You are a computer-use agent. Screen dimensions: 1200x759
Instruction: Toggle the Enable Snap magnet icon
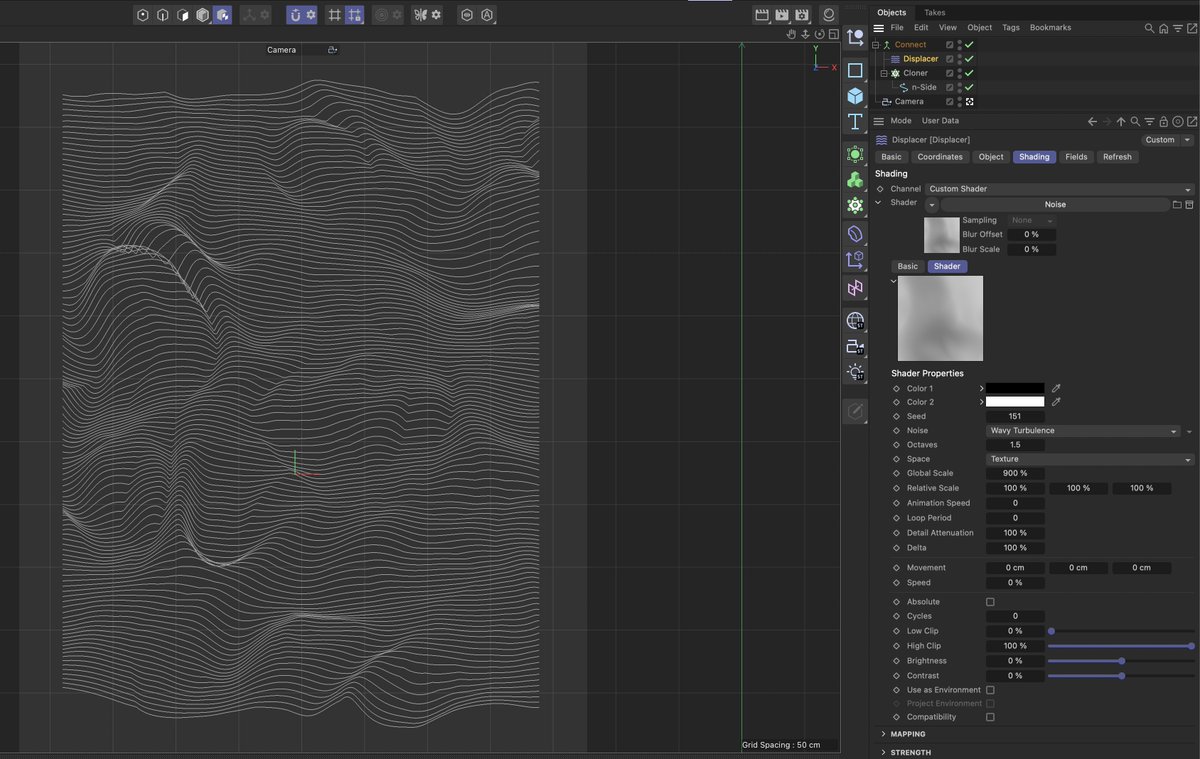(x=295, y=15)
